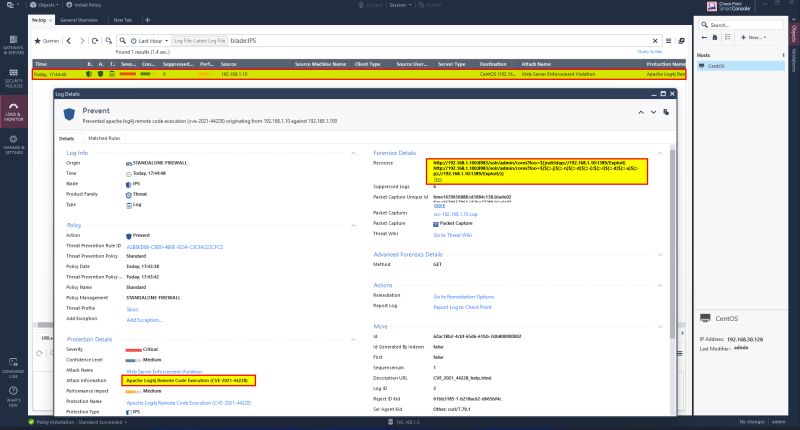The height and width of the screenshot is (430, 800).
Task: Click the Report Log to Check Point link
Action: point(462,307)
